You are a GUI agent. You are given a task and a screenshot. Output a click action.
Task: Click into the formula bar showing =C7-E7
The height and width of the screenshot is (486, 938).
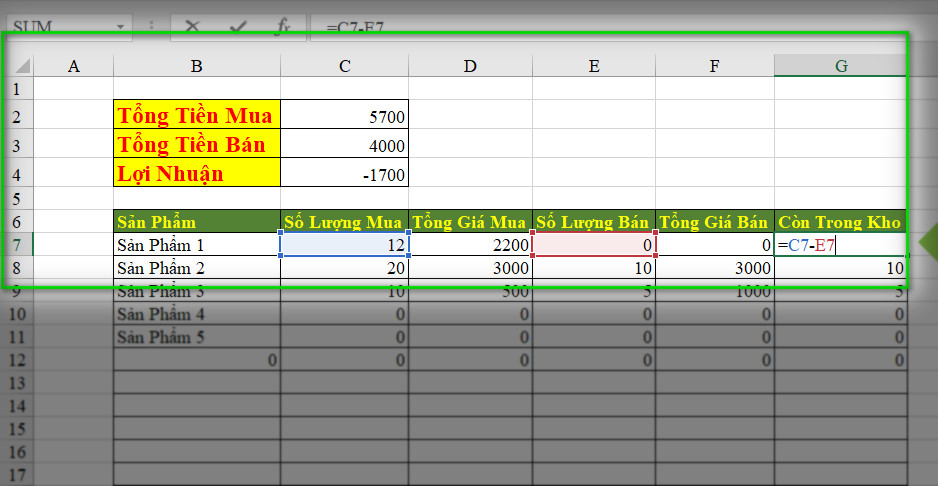click(622, 27)
